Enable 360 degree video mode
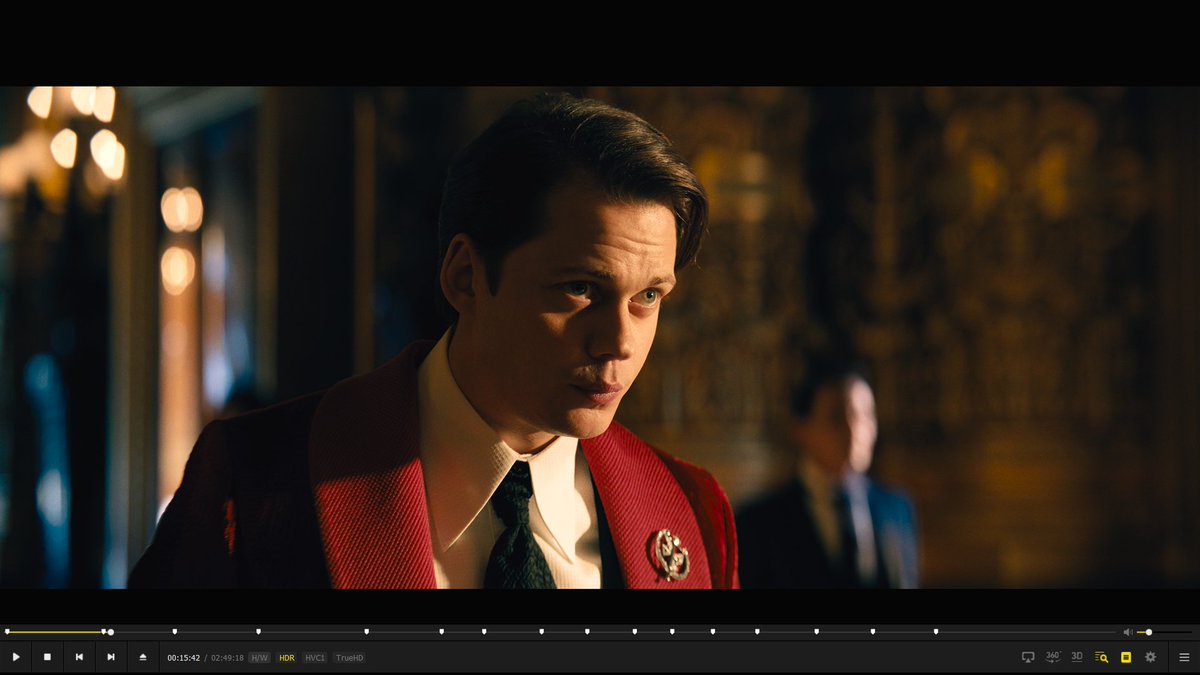This screenshot has width=1200, height=675. point(1053,657)
